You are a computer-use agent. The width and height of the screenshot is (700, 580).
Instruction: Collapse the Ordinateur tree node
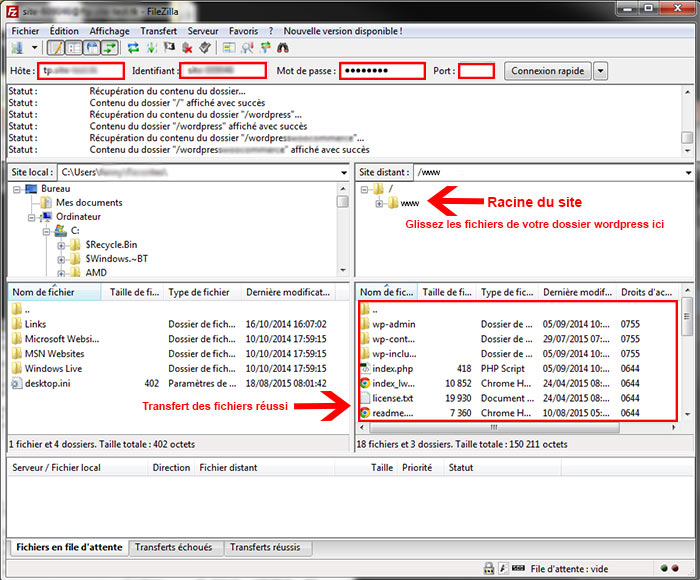tap(31, 217)
